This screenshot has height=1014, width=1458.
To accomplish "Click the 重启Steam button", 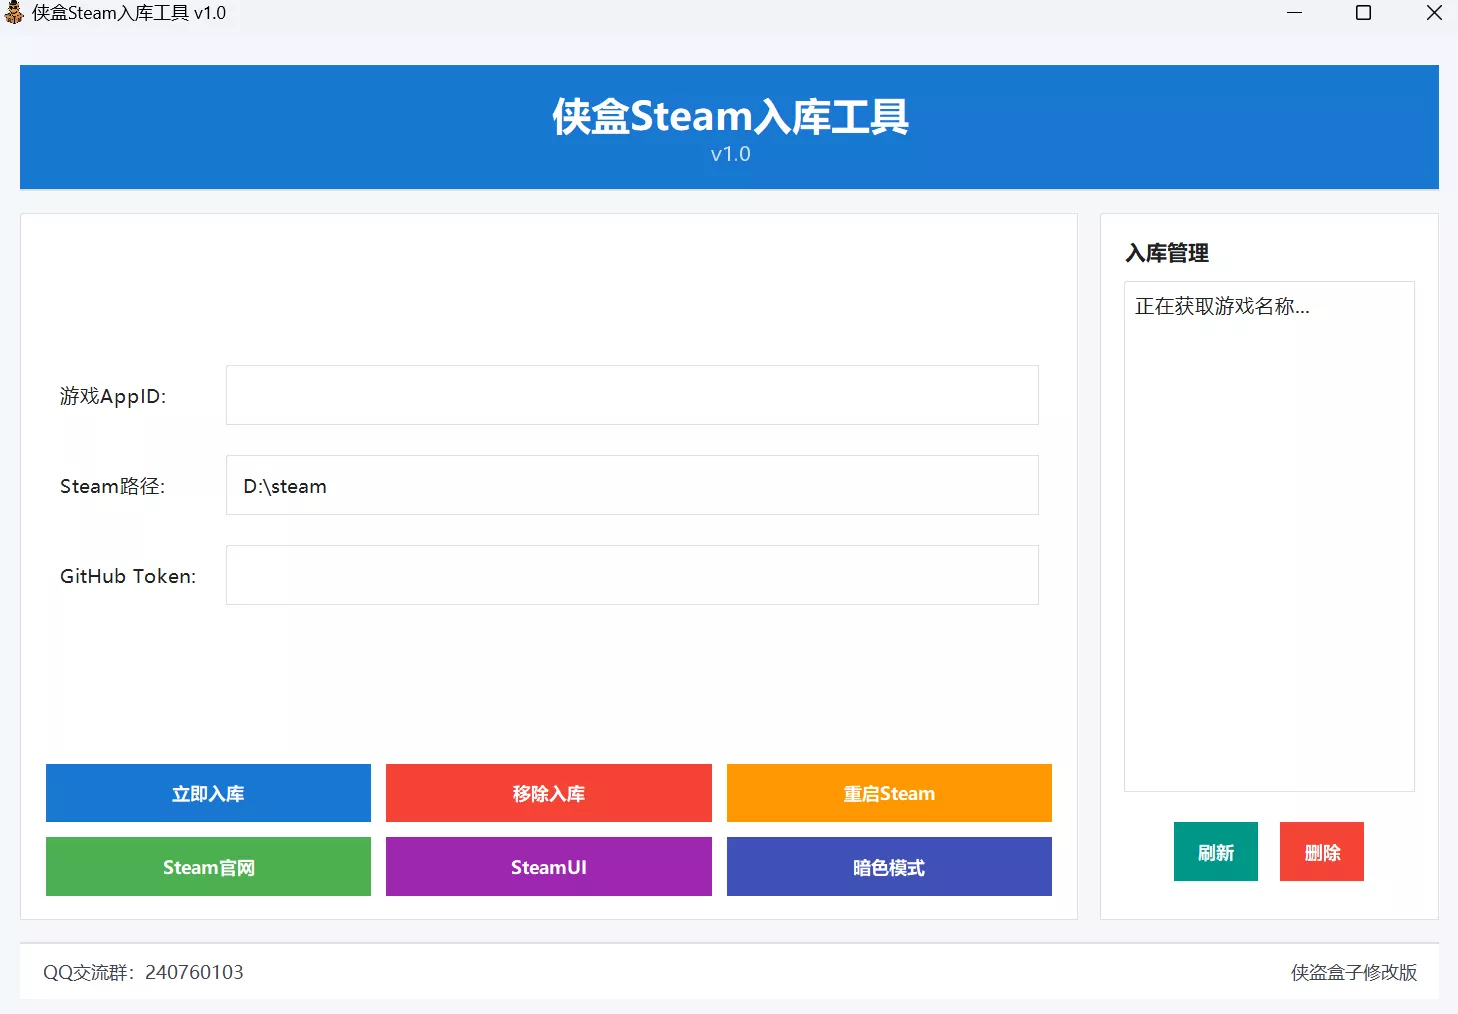I will (888, 793).
